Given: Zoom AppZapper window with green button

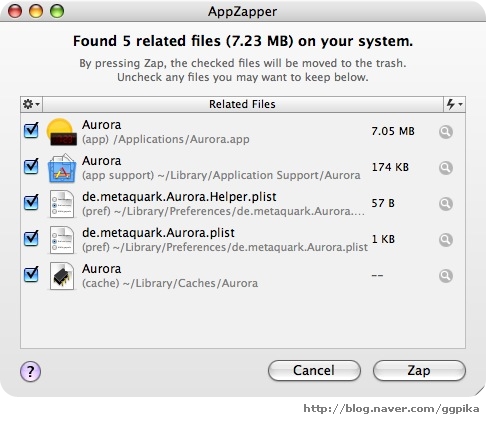Looking at the screenshot, I should coord(57,11).
